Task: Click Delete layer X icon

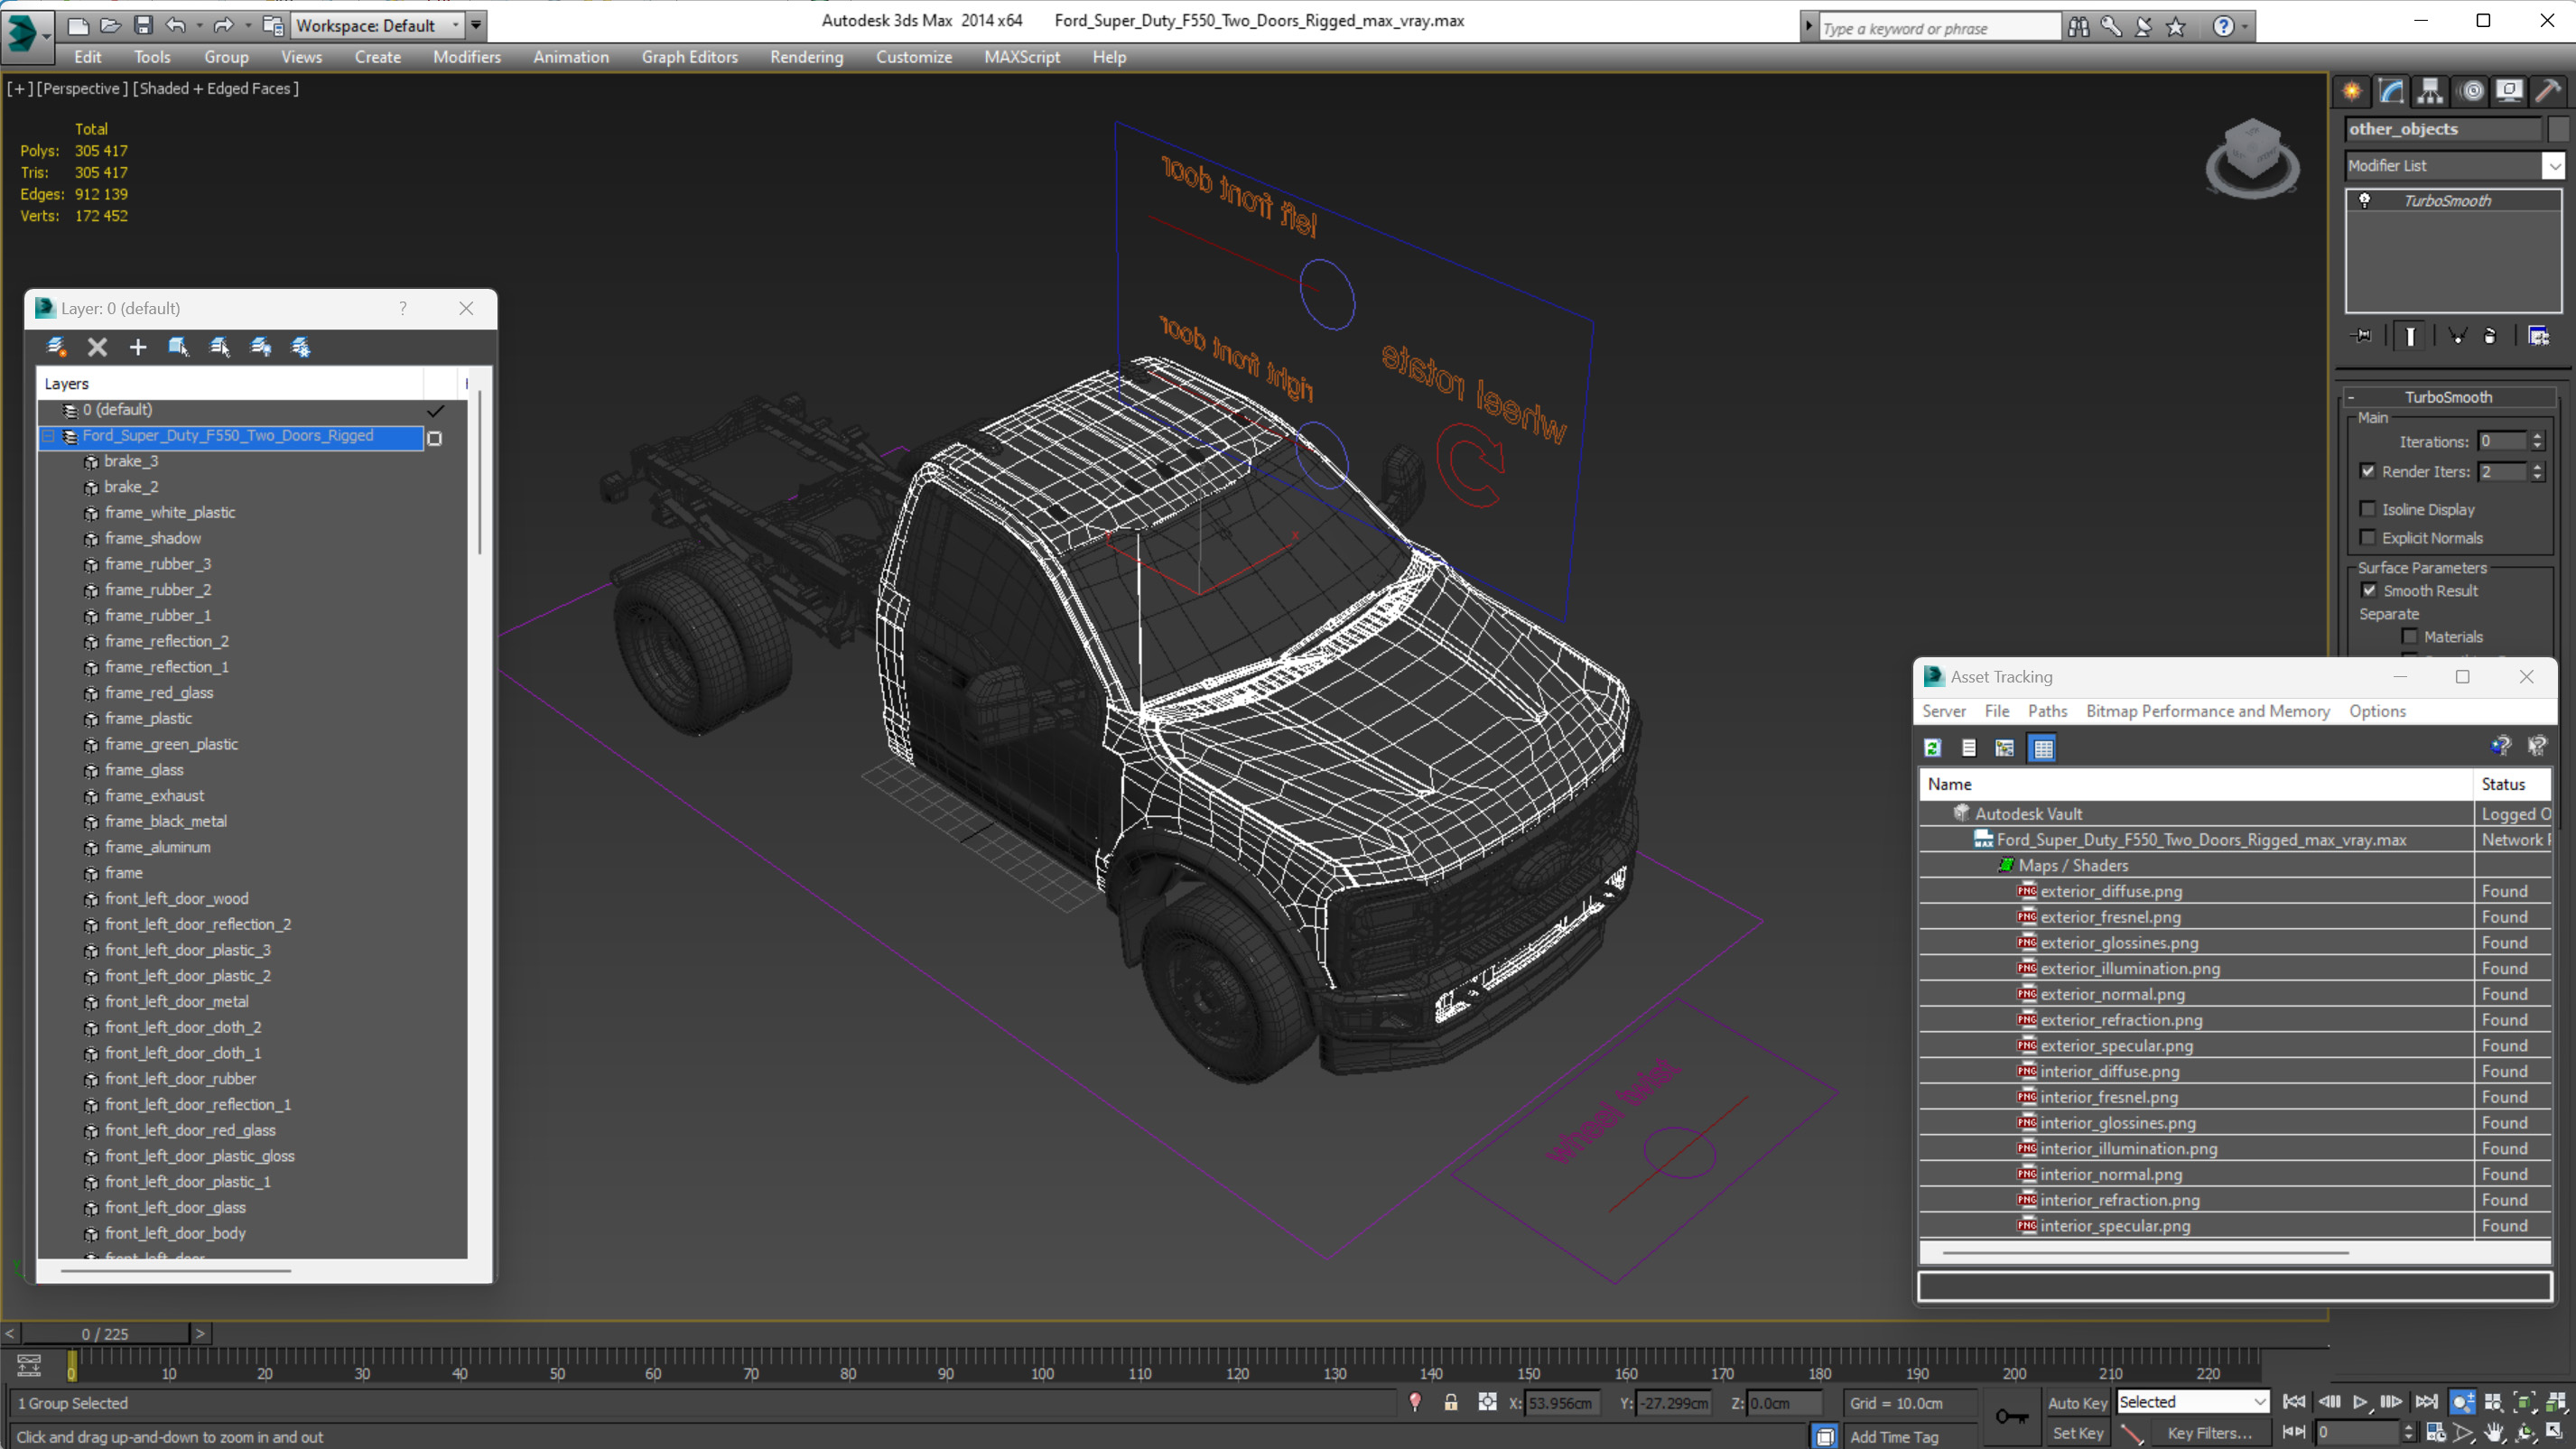Action: 97,347
